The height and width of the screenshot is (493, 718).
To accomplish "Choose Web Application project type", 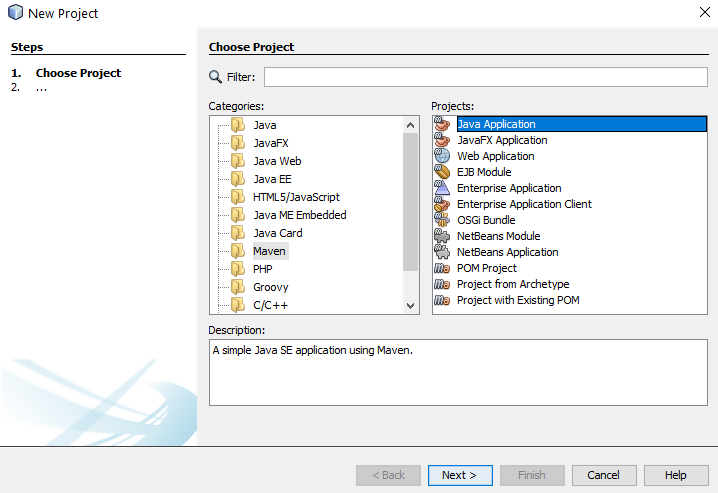I will point(495,156).
